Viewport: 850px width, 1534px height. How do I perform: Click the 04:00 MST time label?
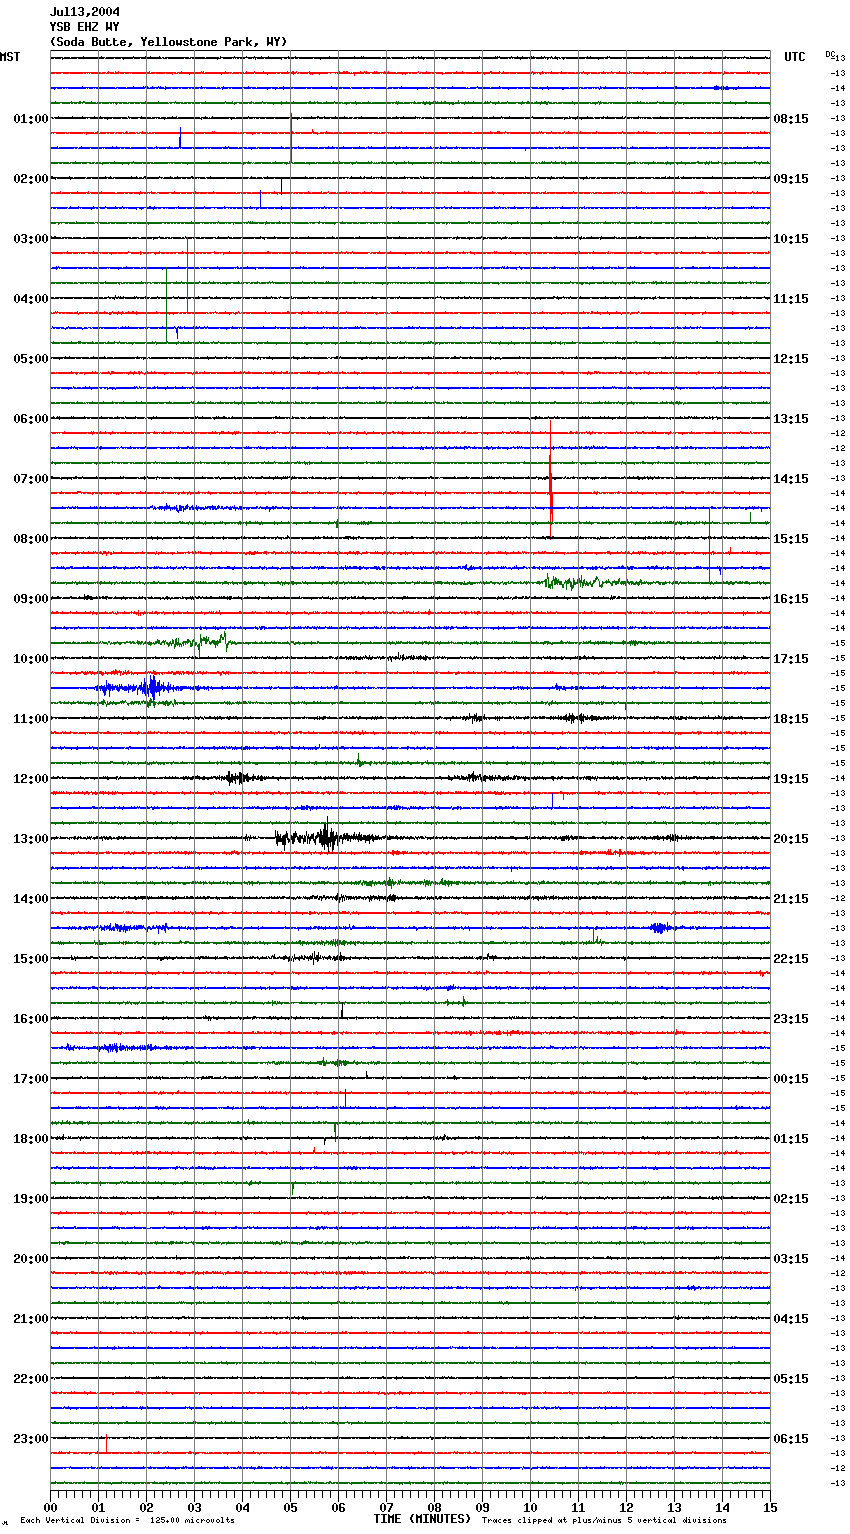31,299
